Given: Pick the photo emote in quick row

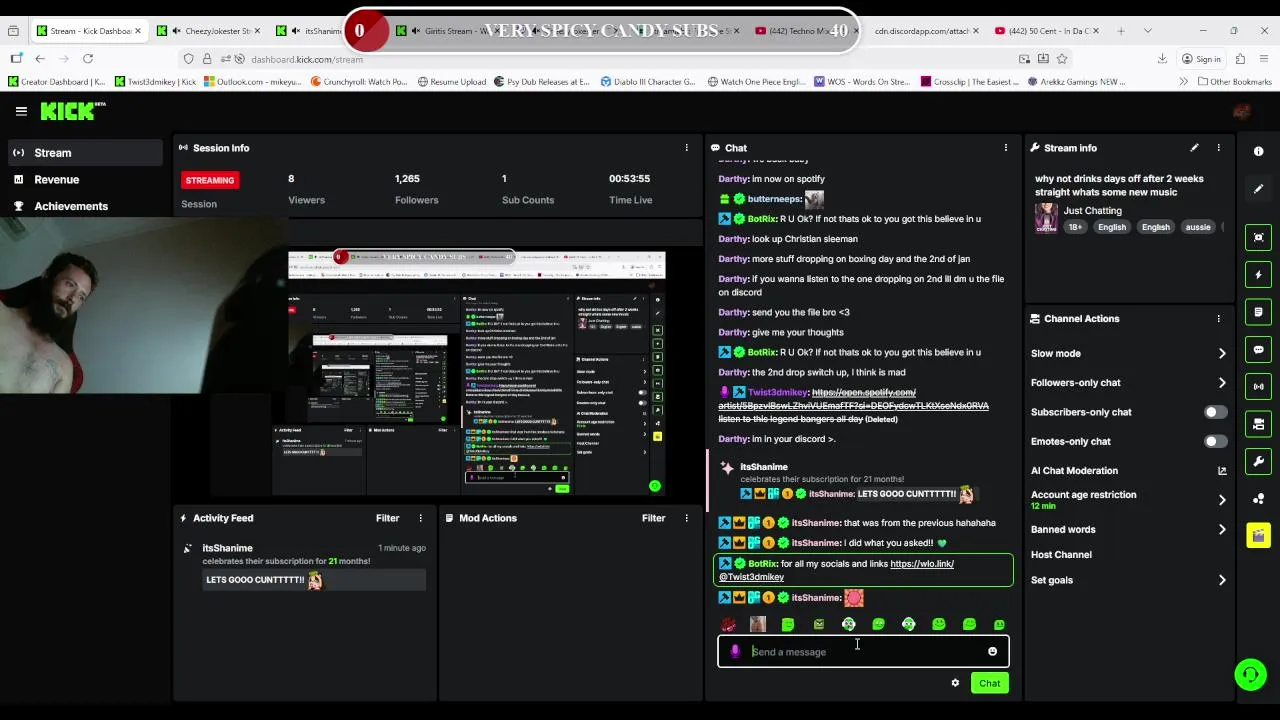Looking at the screenshot, I should click(x=758, y=625).
